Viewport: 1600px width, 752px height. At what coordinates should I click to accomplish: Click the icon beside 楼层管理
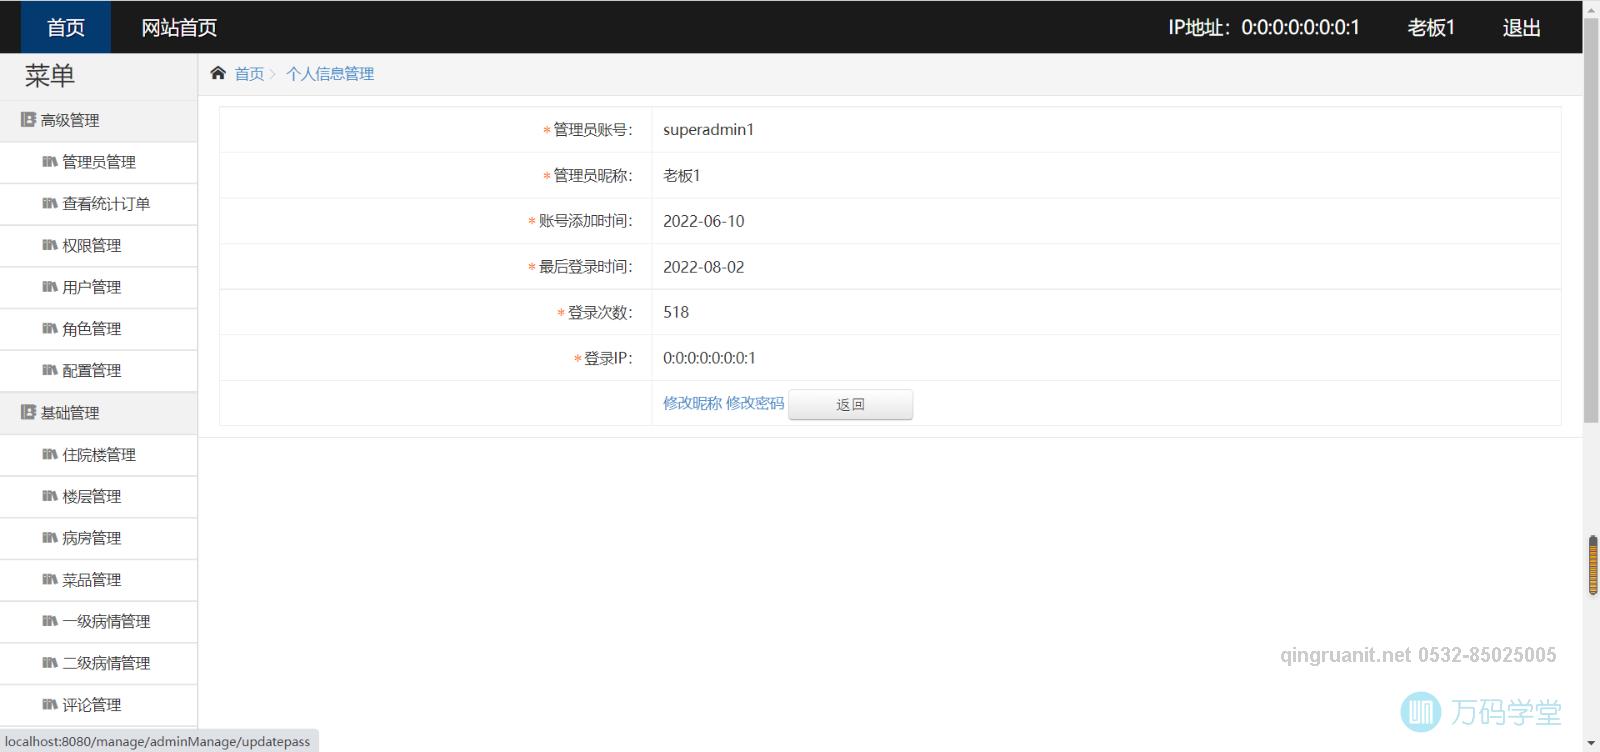(49, 496)
